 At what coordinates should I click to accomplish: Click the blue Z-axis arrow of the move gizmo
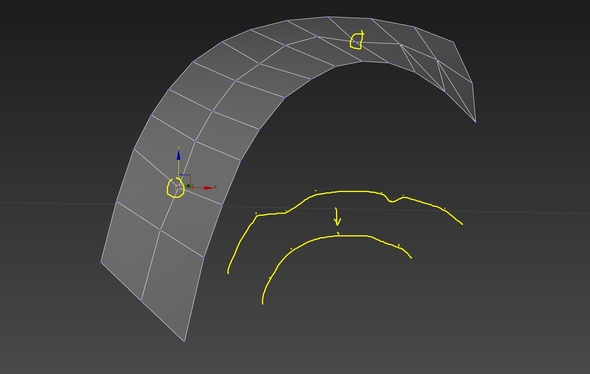tap(178, 155)
